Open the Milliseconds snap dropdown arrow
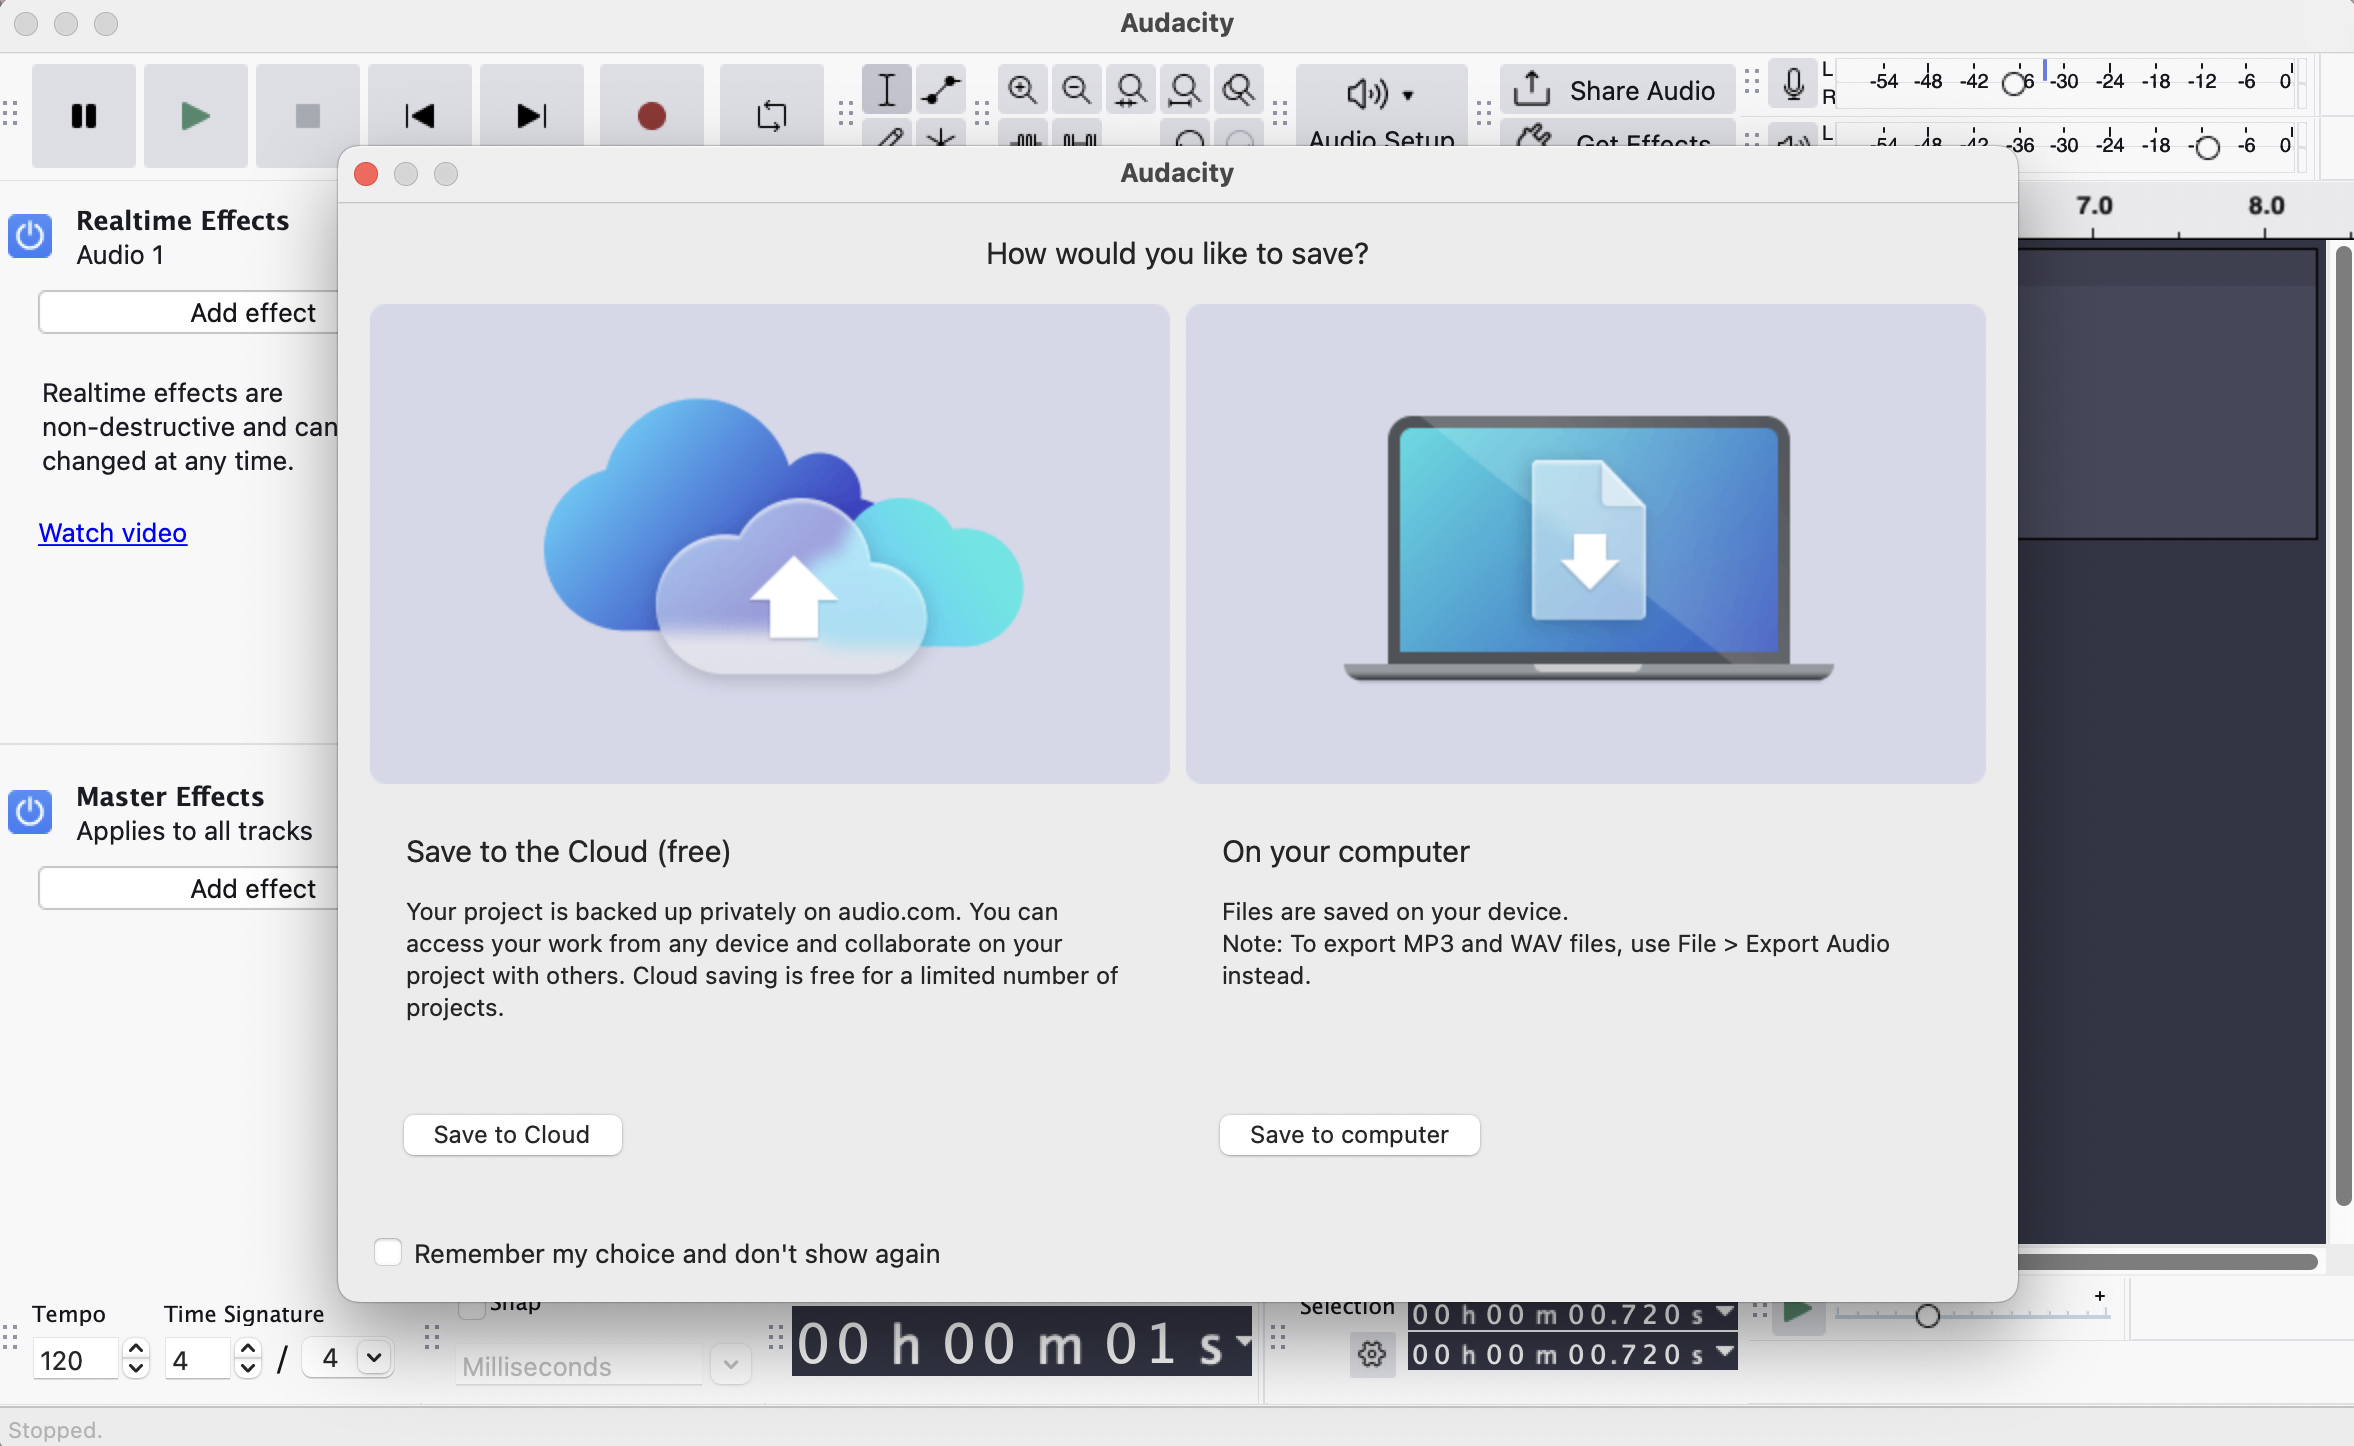Viewport: 2354px width, 1446px height. click(x=731, y=1365)
